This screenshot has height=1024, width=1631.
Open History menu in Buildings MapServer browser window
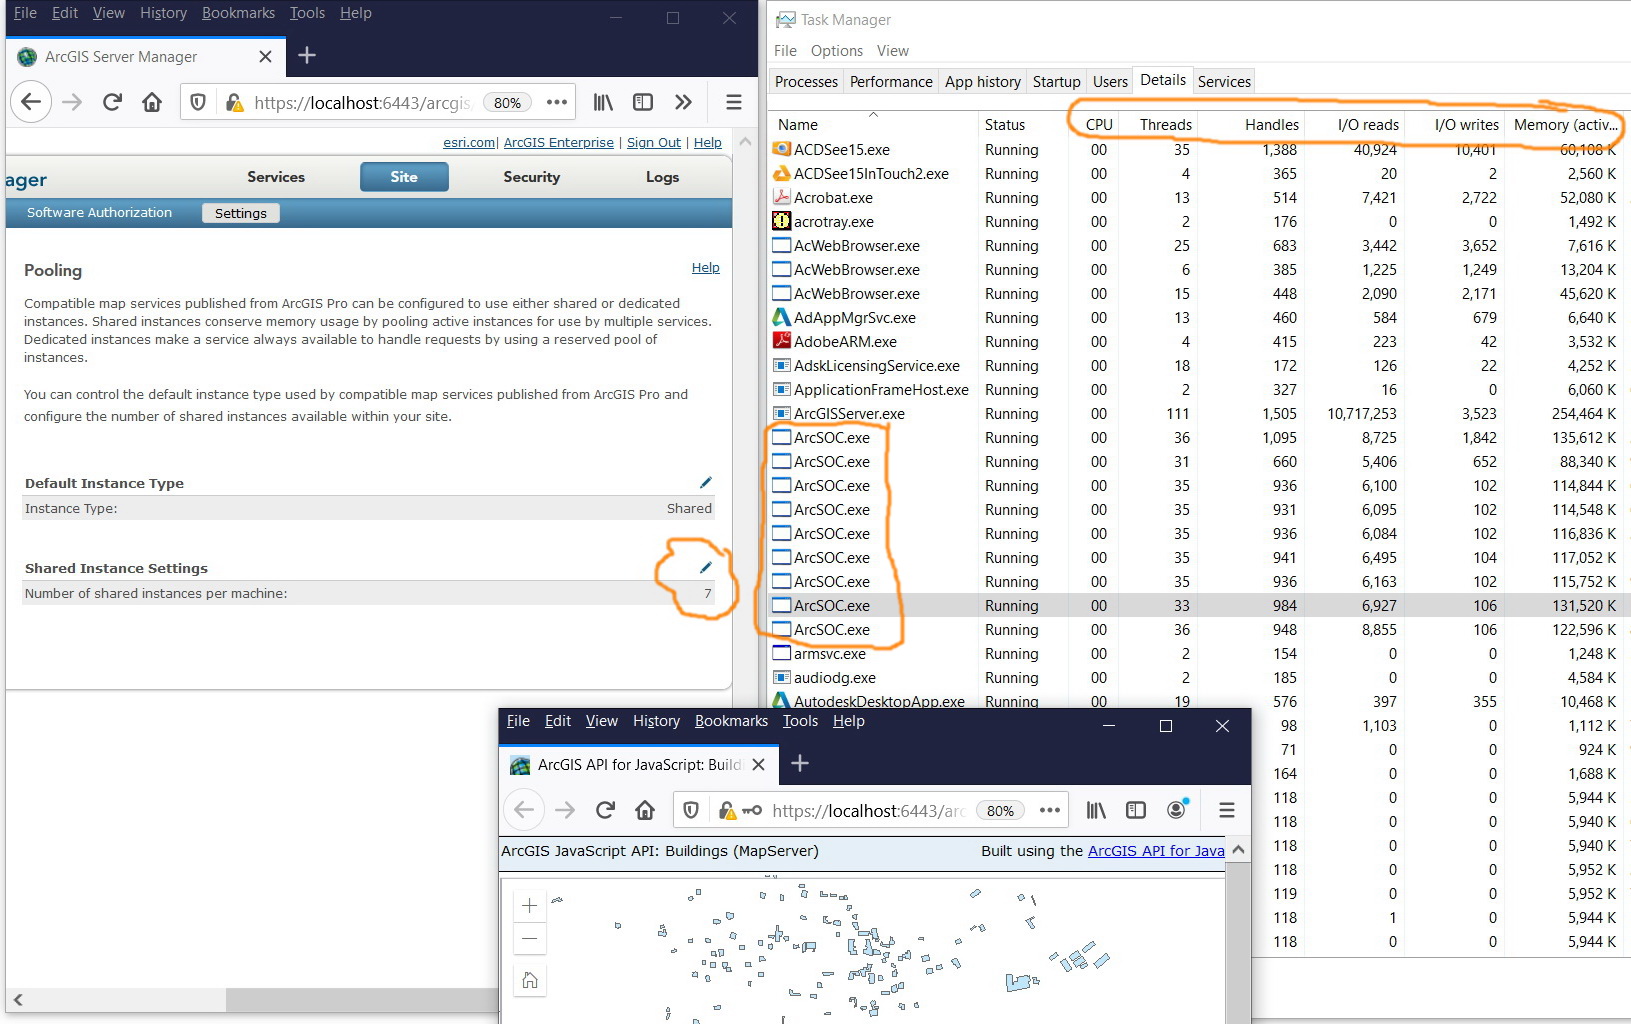pos(656,721)
